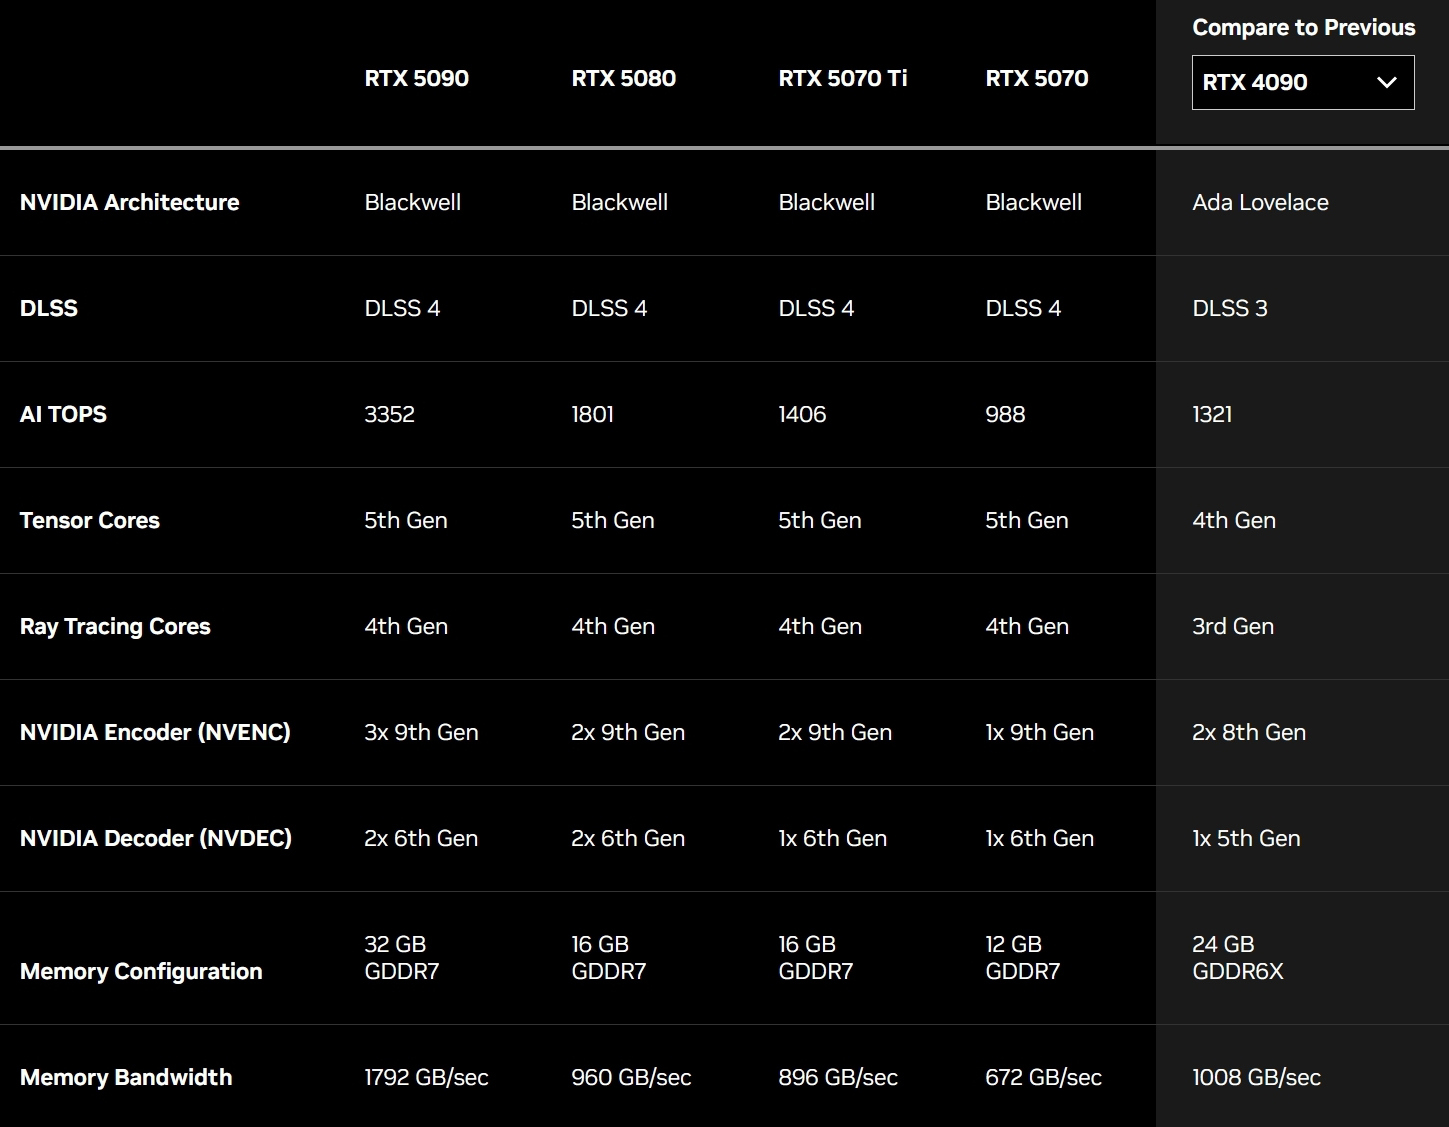The height and width of the screenshot is (1127, 1449).
Task: Click the 24 GB GDDR6X memory cell
Action: [1237, 957]
